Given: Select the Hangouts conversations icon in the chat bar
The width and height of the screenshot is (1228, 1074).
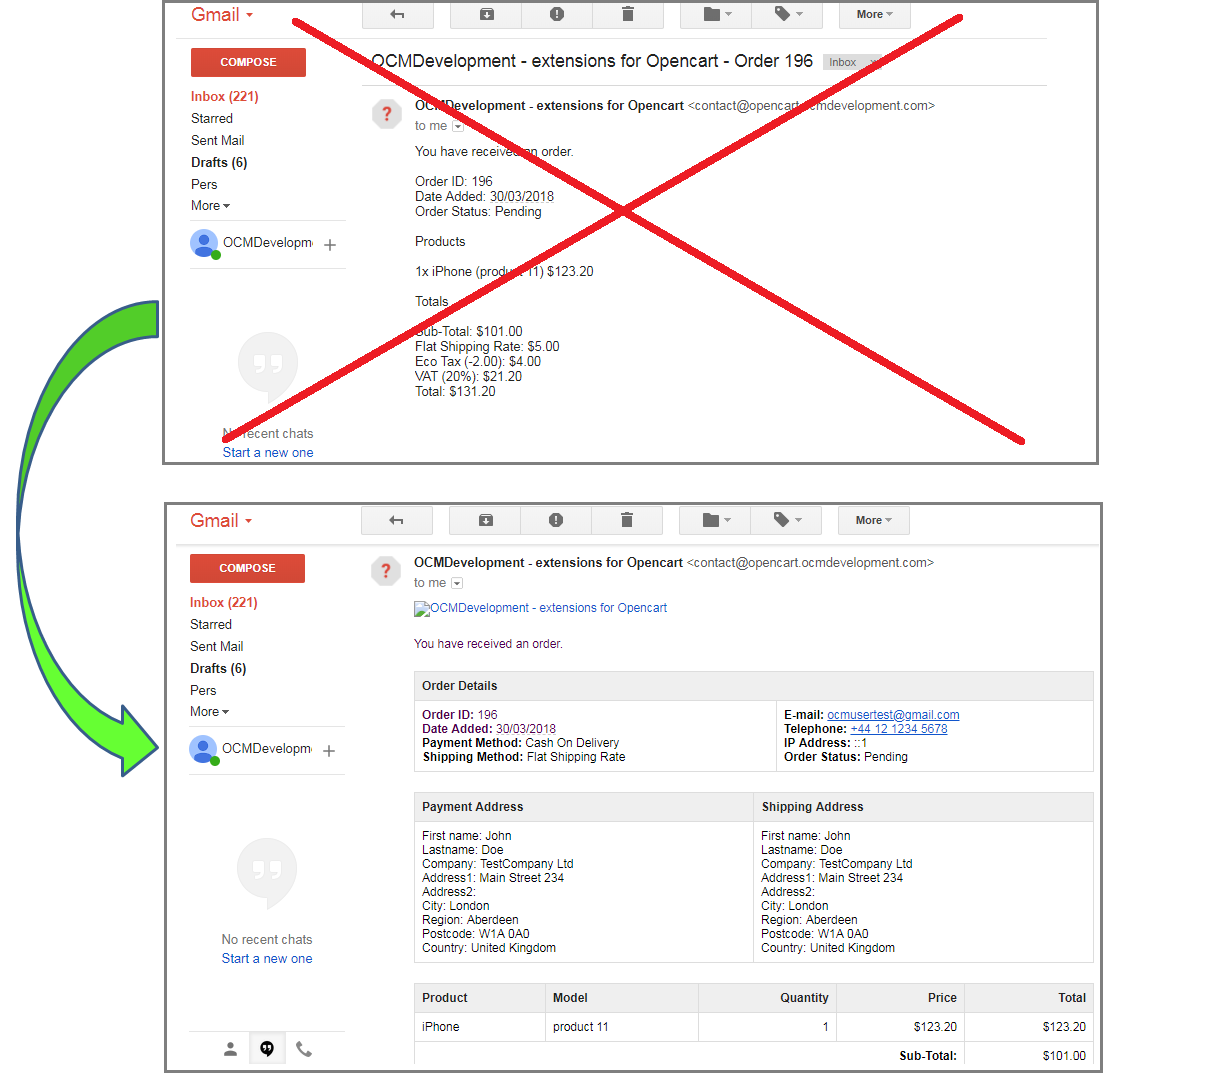Looking at the screenshot, I should 267,1049.
